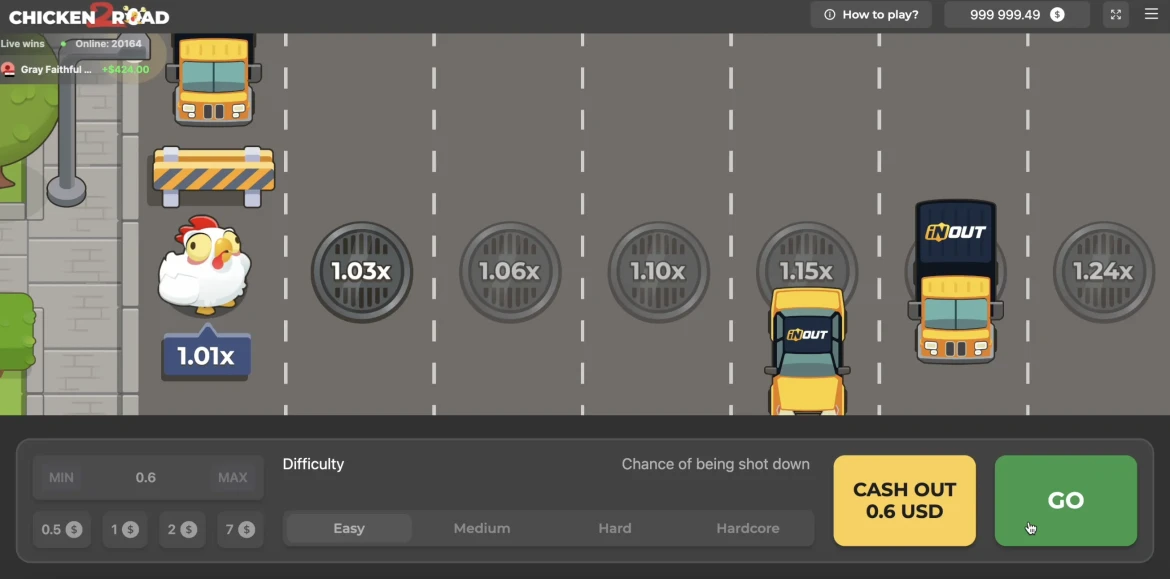Image resolution: width=1170 pixels, height=579 pixels.
Task: Click the +$424.00 win amount
Action: (x=125, y=69)
